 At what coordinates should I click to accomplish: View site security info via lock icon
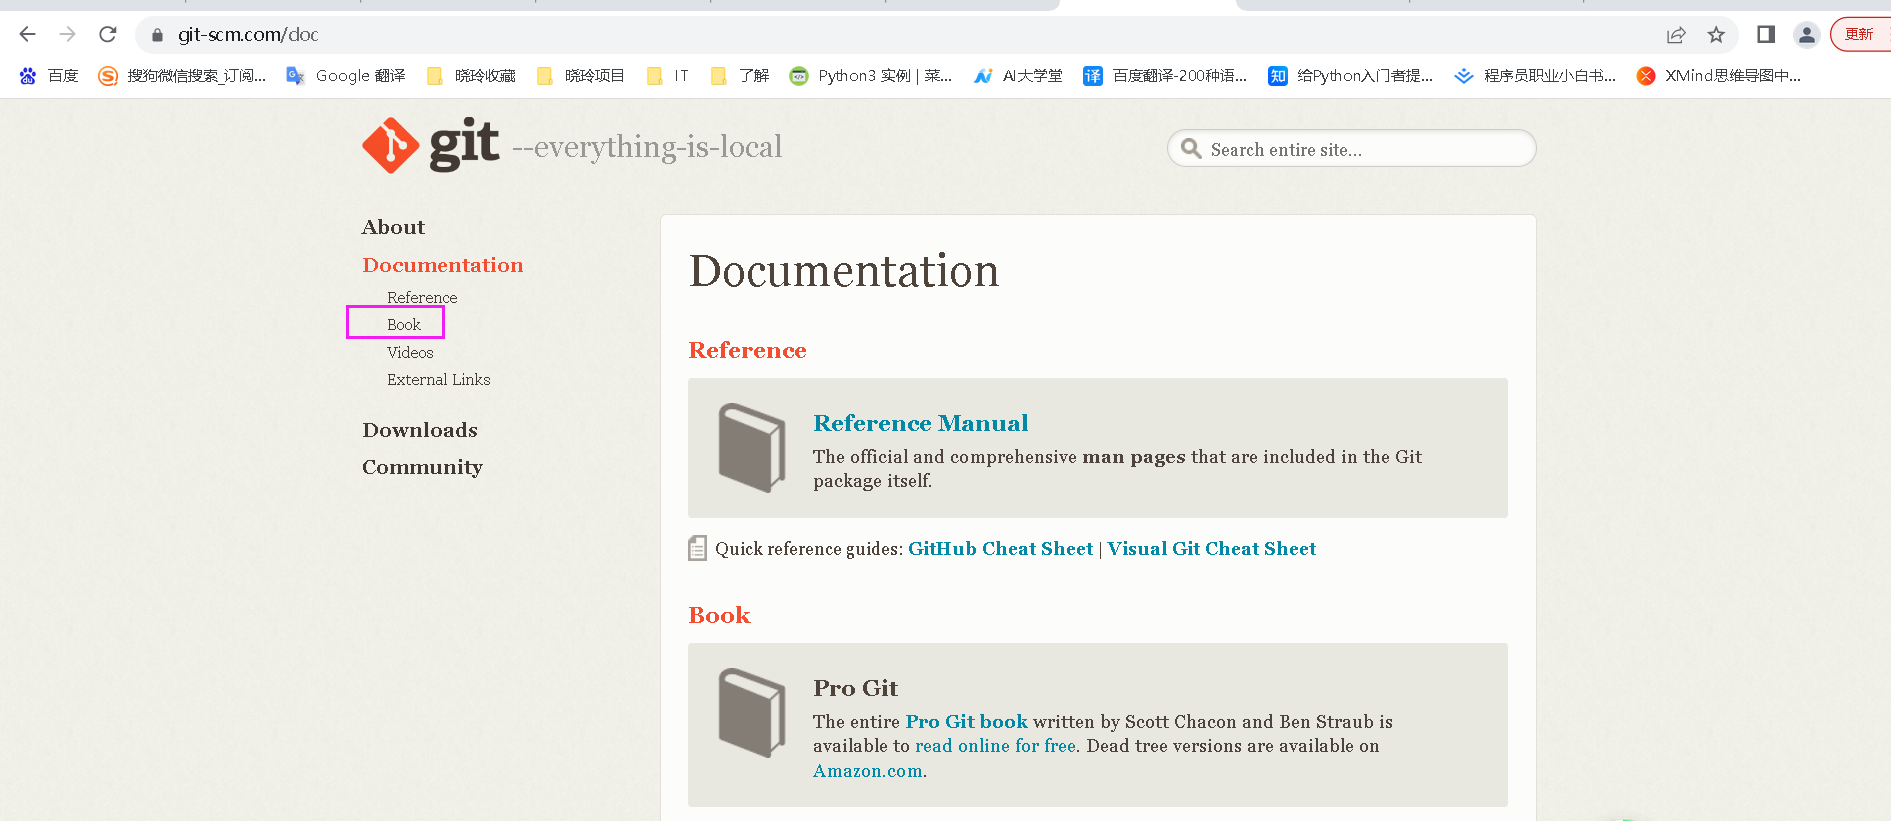[x=157, y=35]
